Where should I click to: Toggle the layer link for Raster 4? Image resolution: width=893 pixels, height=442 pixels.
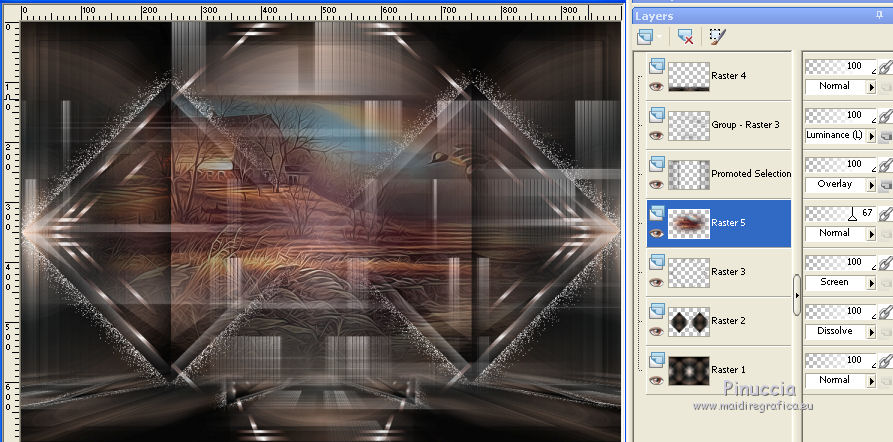click(x=884, y=68)
